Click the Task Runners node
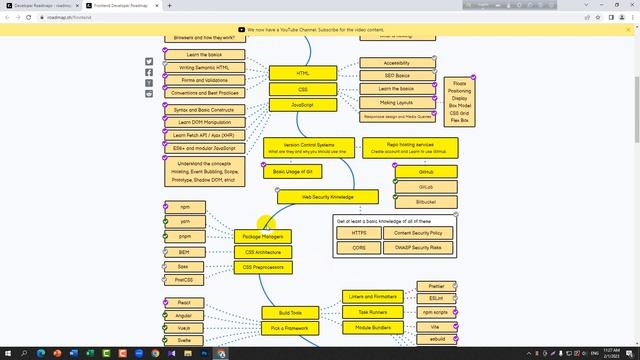Screen dimensions: 640x360 coord(373,312)
